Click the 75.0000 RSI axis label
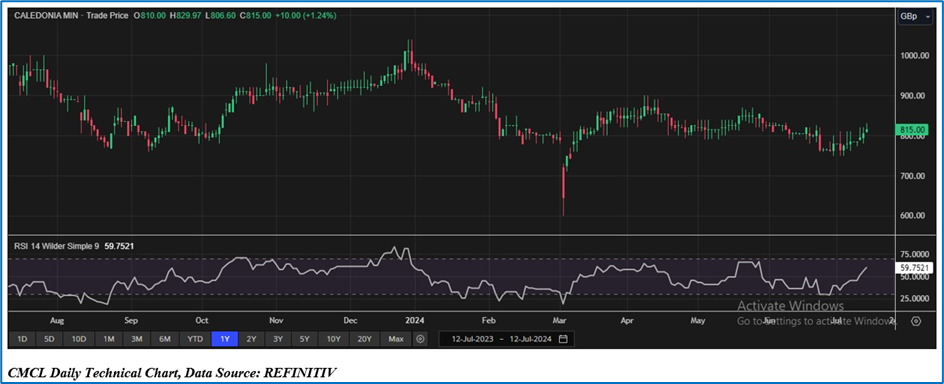This screenshot has width=944, height=384. click(x=914, y=255)
